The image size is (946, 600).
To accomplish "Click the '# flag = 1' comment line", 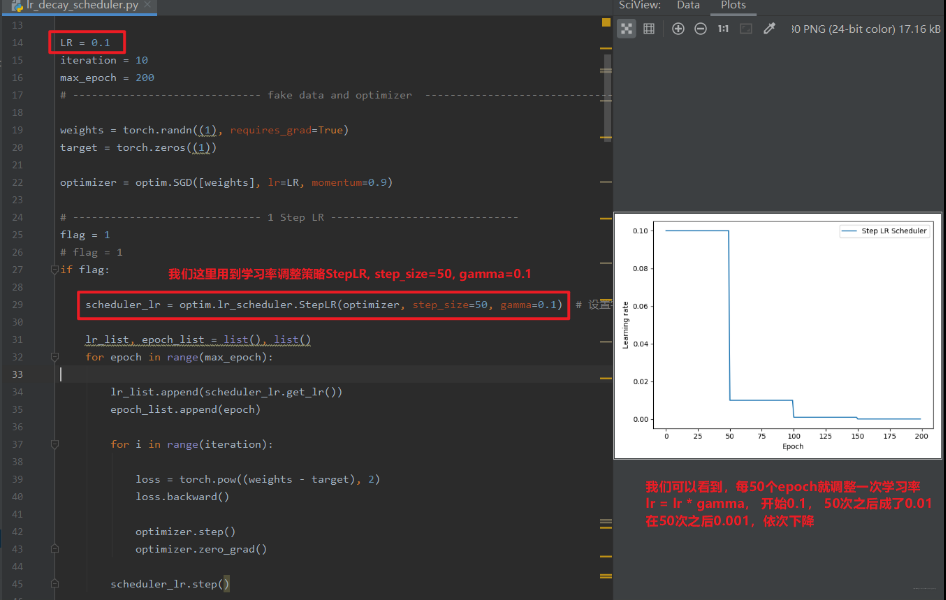I will coord(91,252).
